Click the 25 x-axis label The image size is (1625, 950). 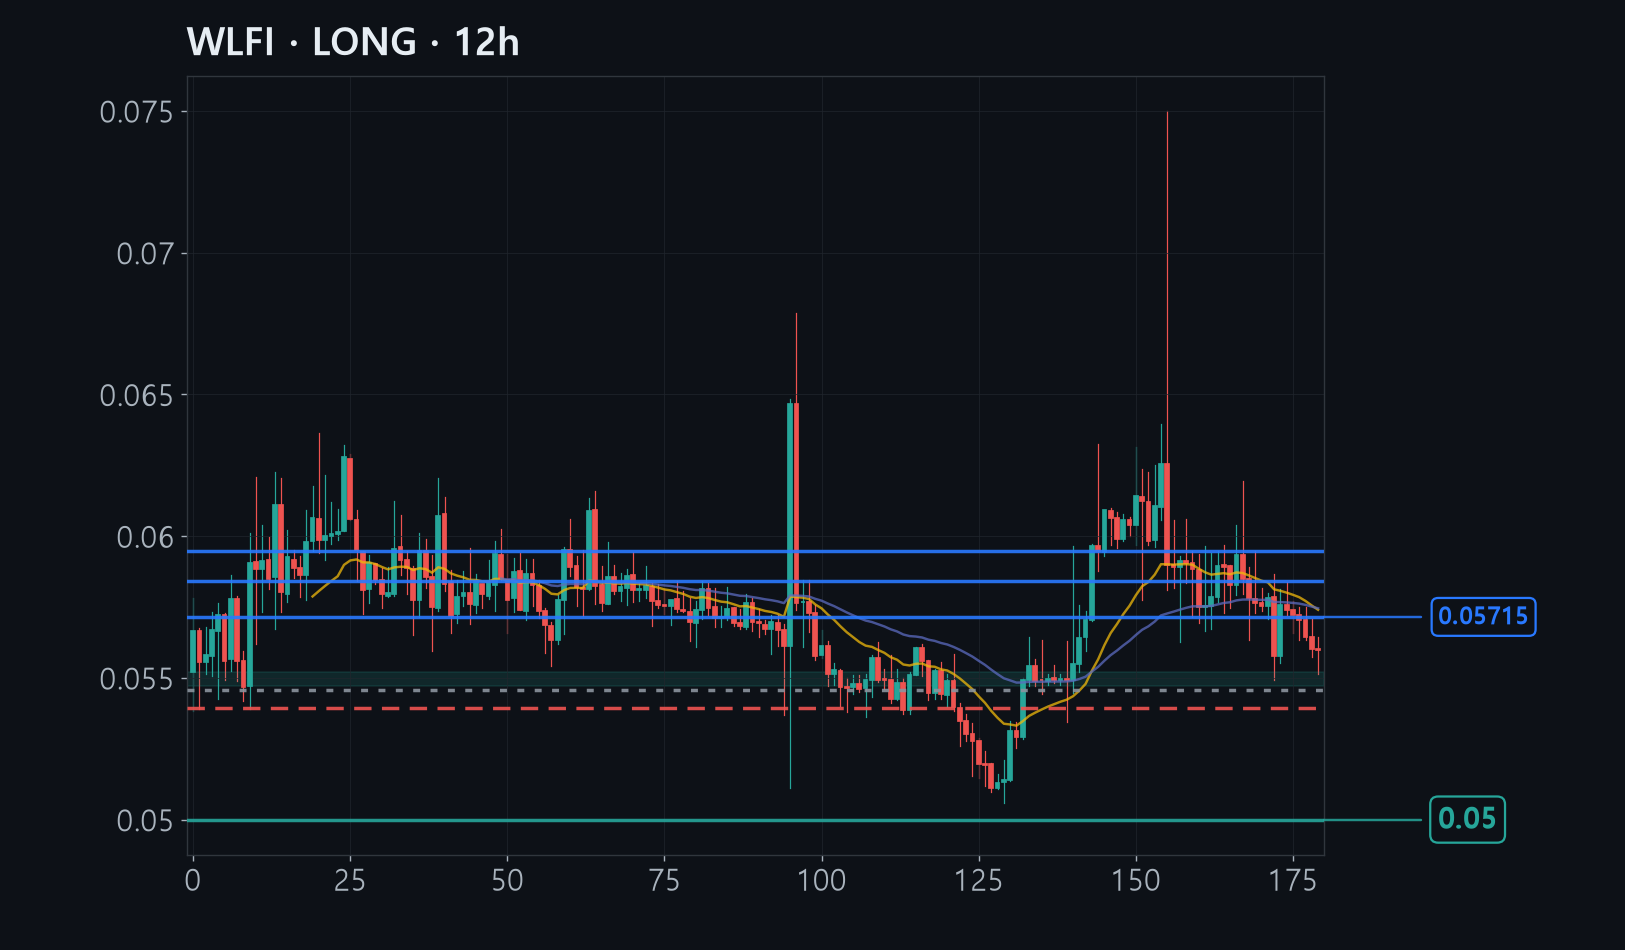(350, 881)
